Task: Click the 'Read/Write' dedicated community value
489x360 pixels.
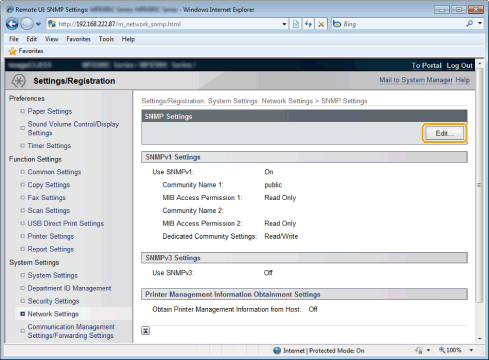Action: [281, 236]
